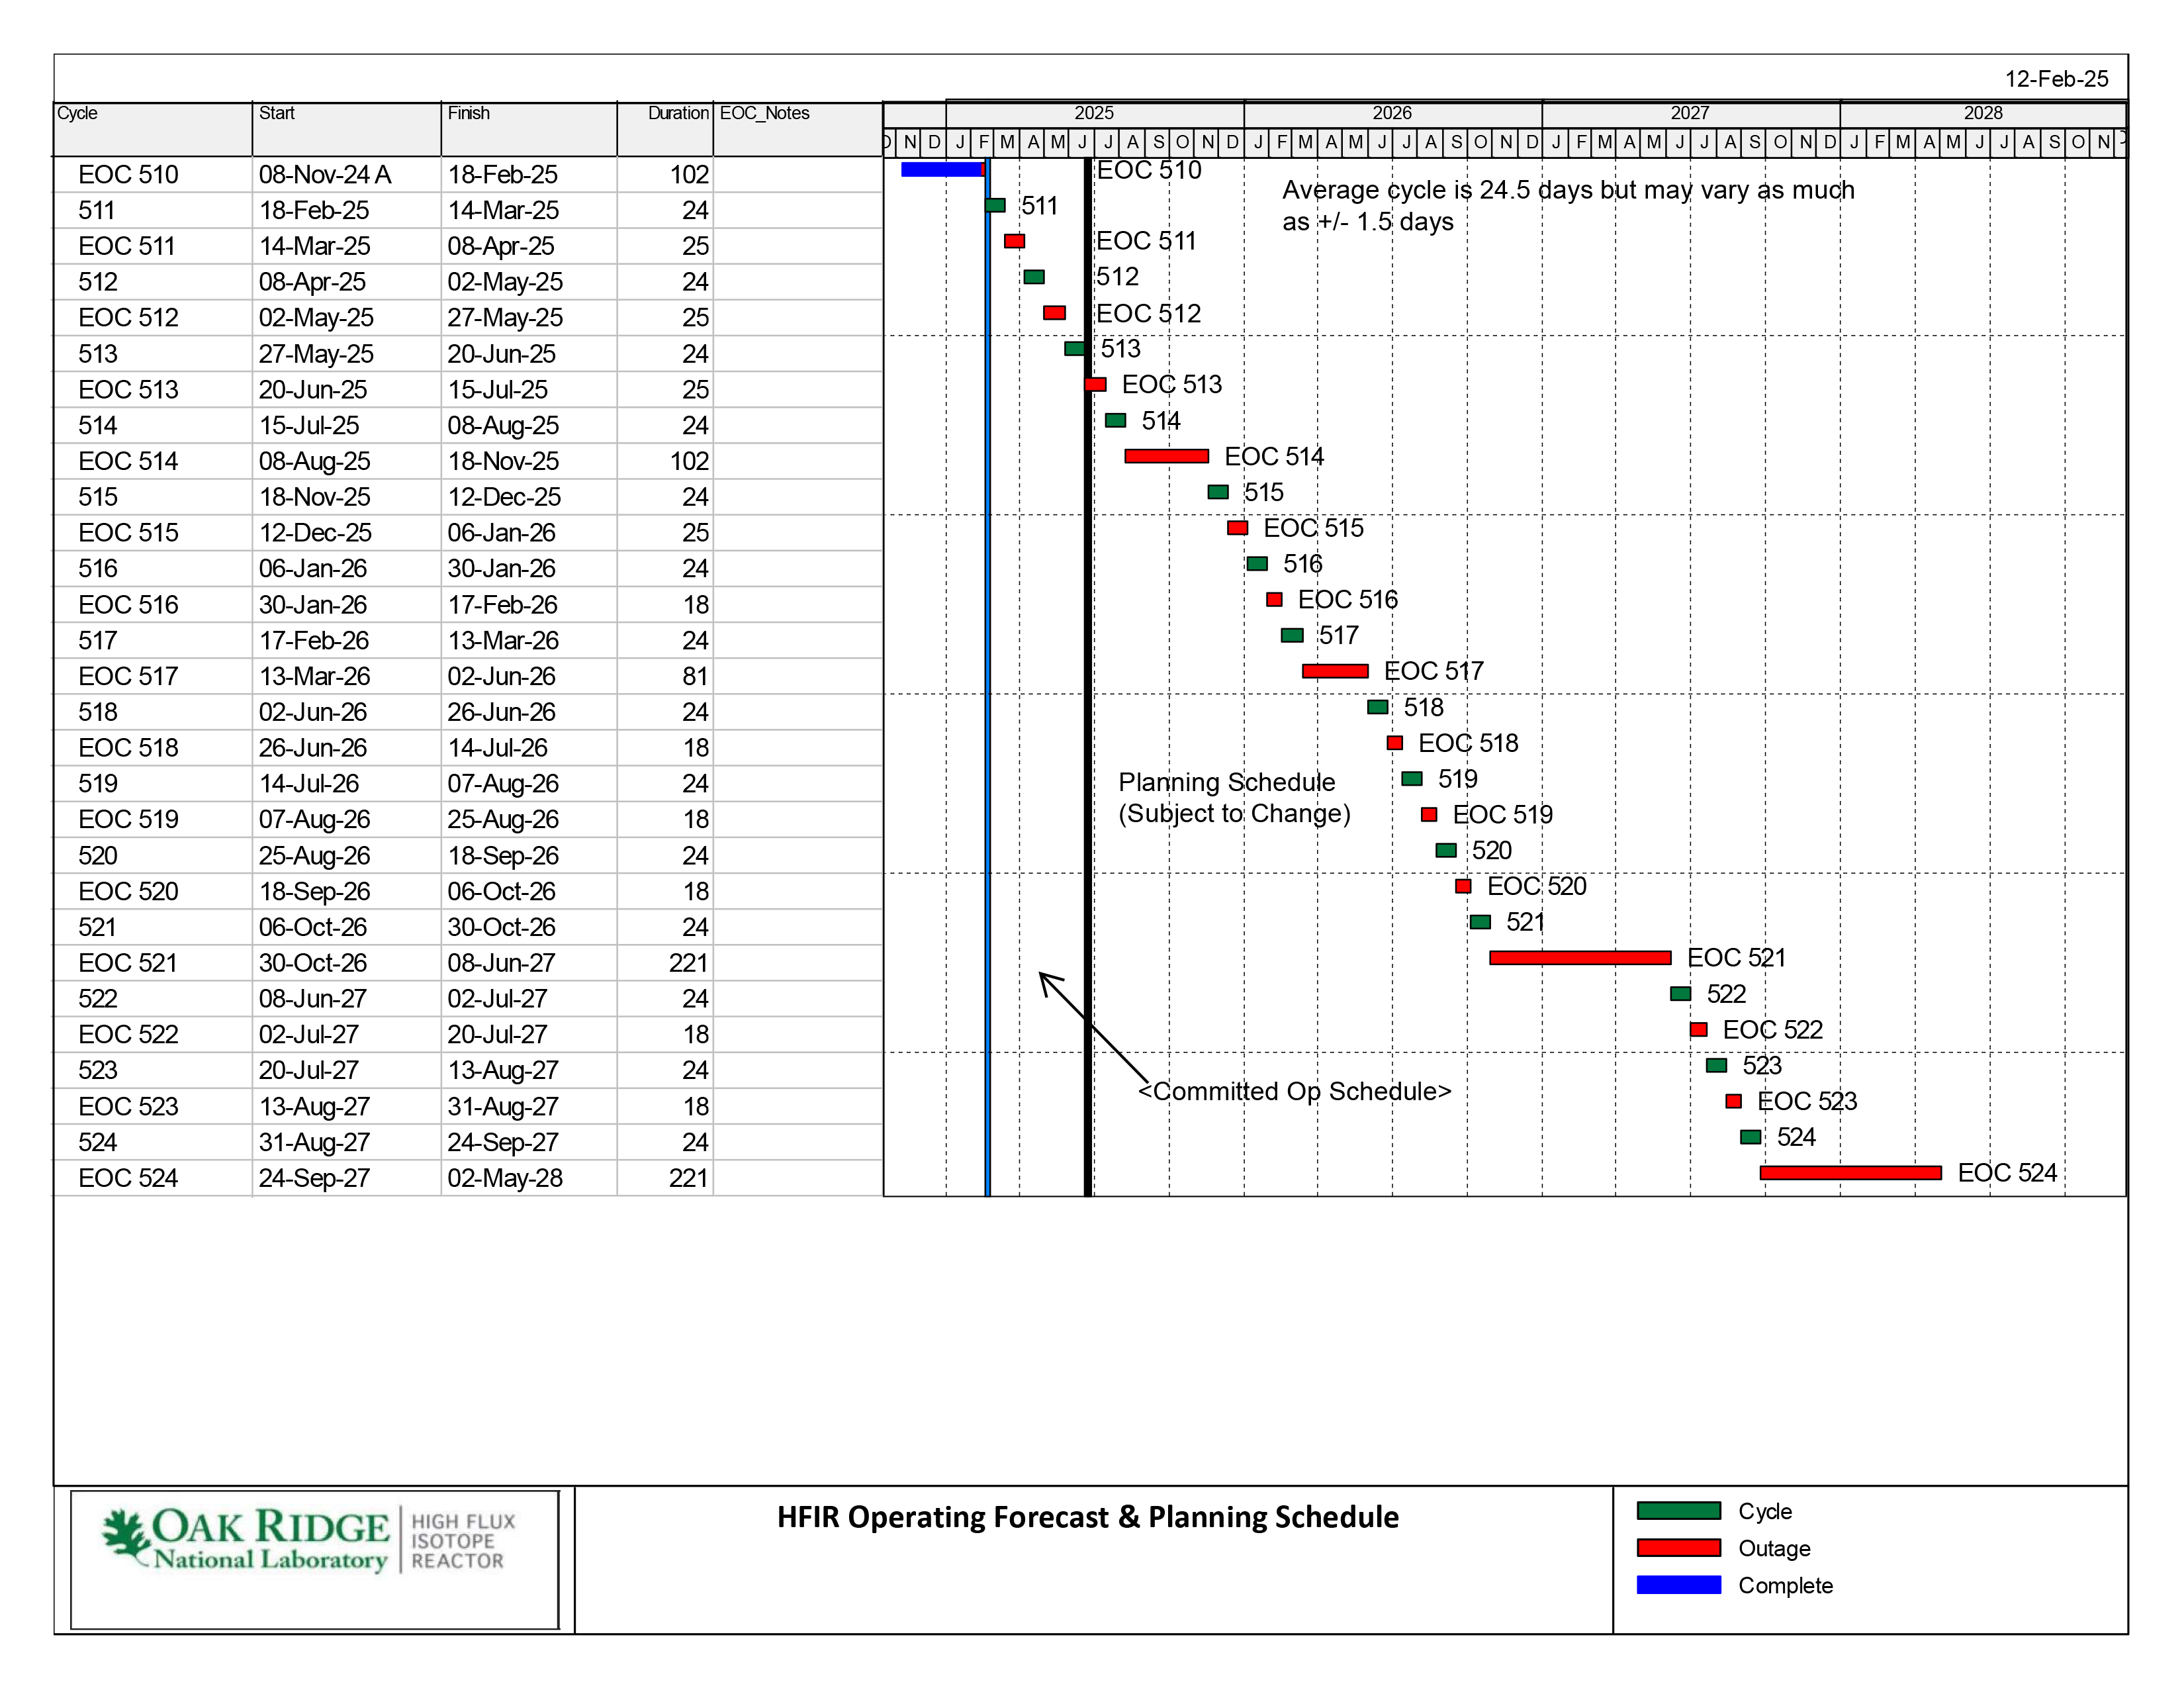Screen dimensions: 2184x1688
Task: Click the long red EOC 521 outage bar
Action: pyautogui.click(x=1579, y=958)
